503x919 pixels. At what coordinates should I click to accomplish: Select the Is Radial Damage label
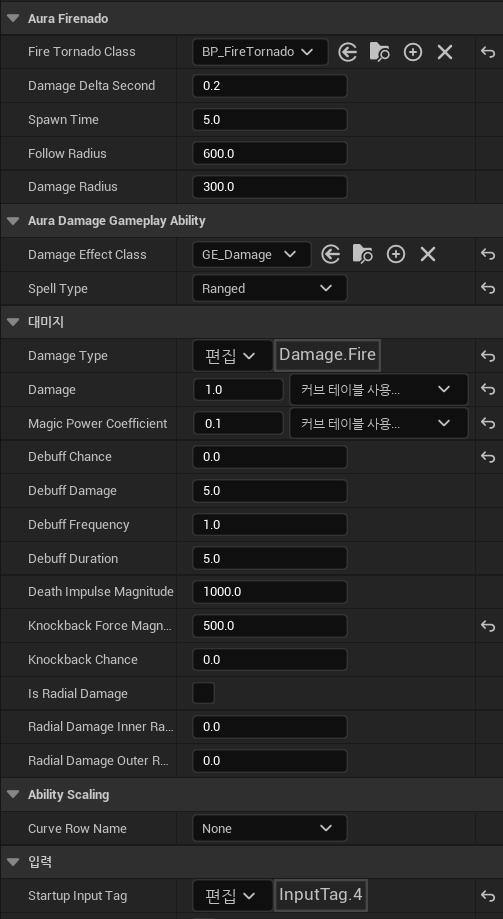[77, 693]
